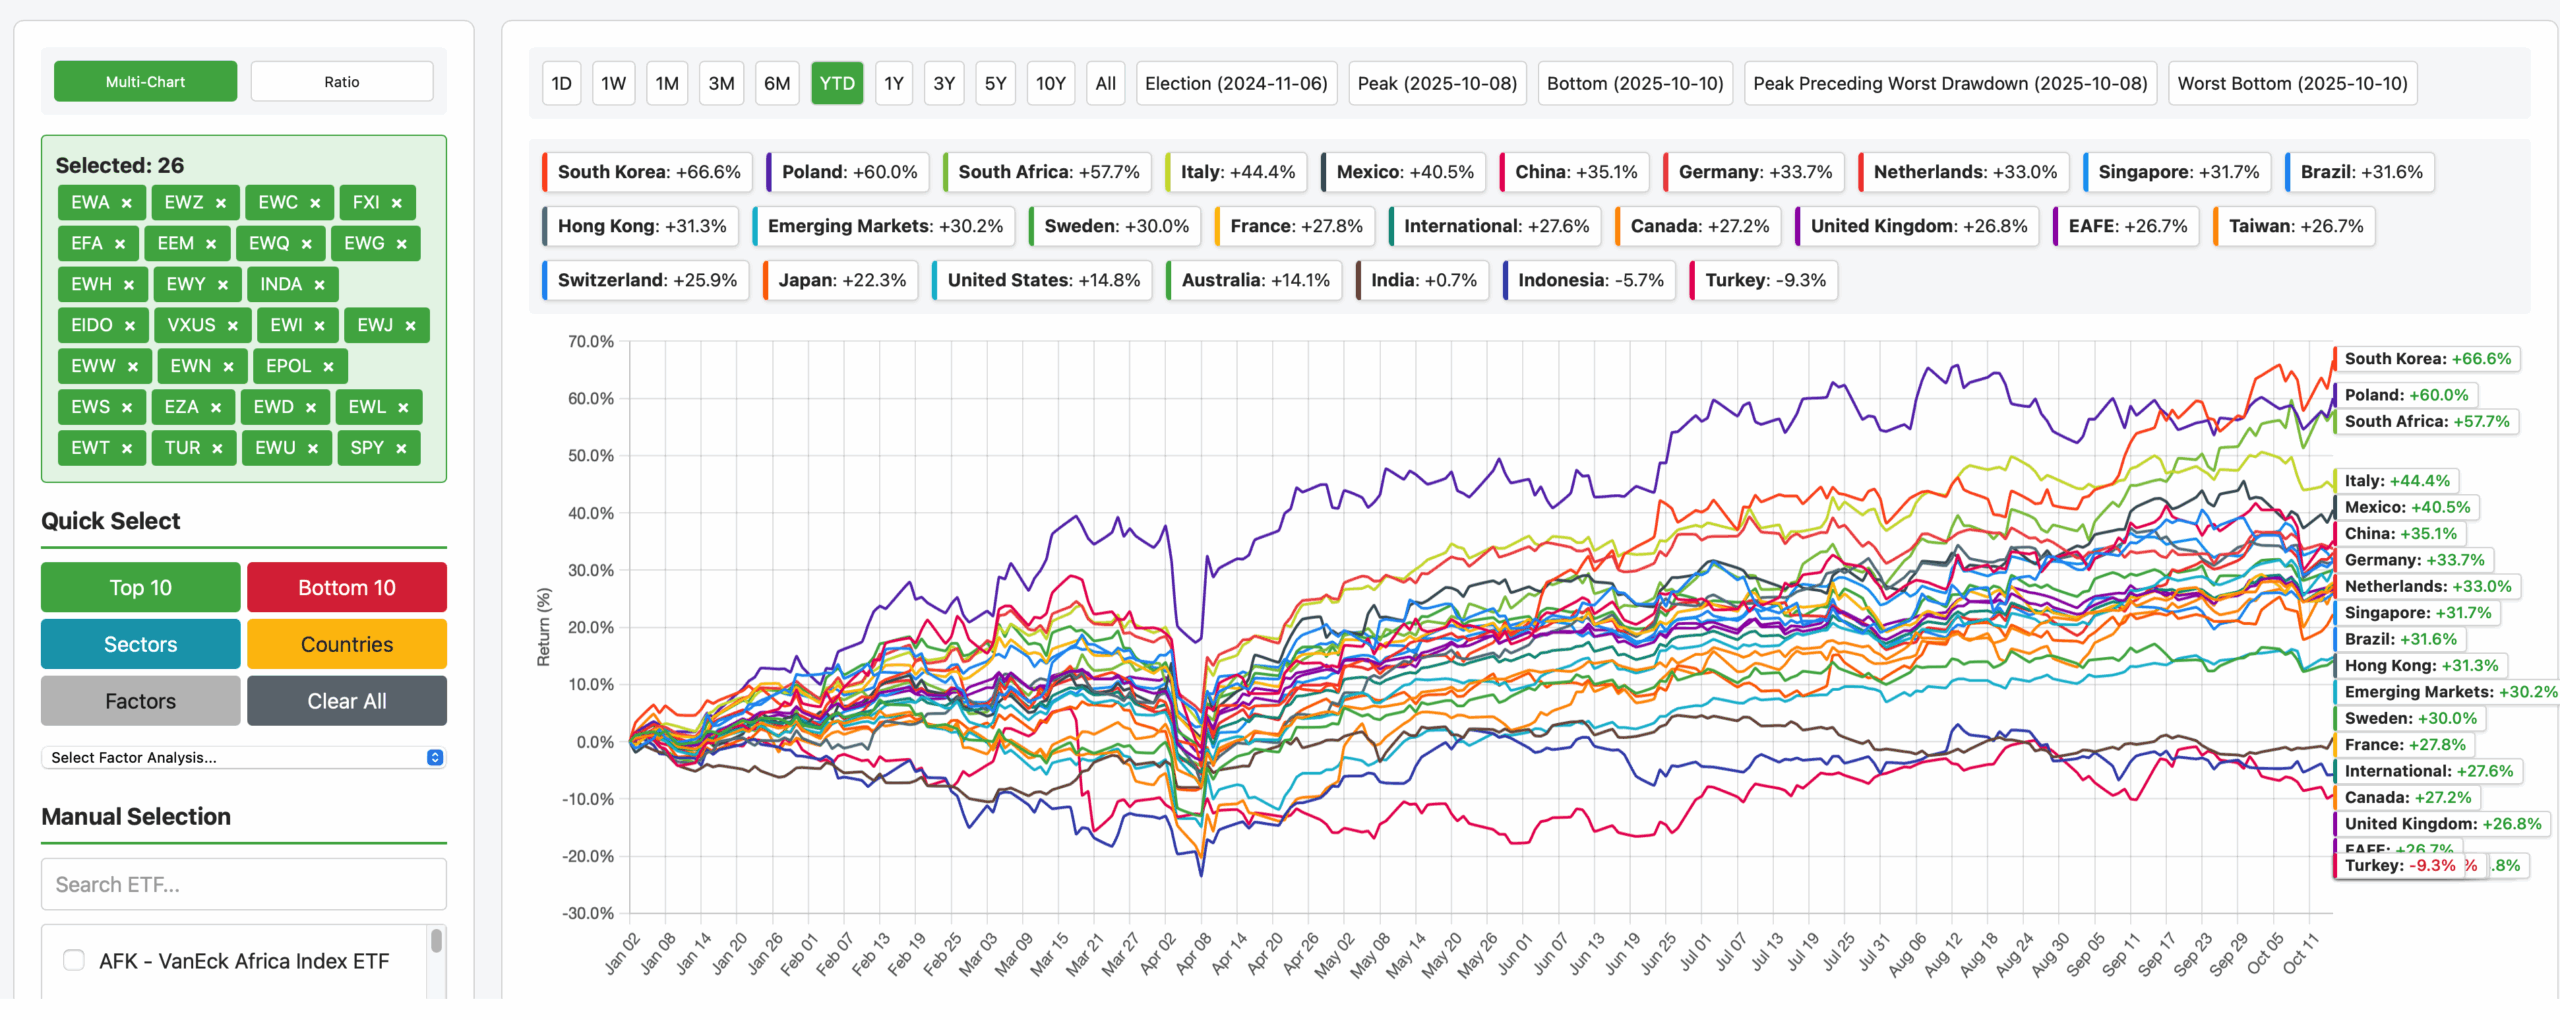Choose the 1Y time range
The image size is (2560, 1020).
coord(893,84)
